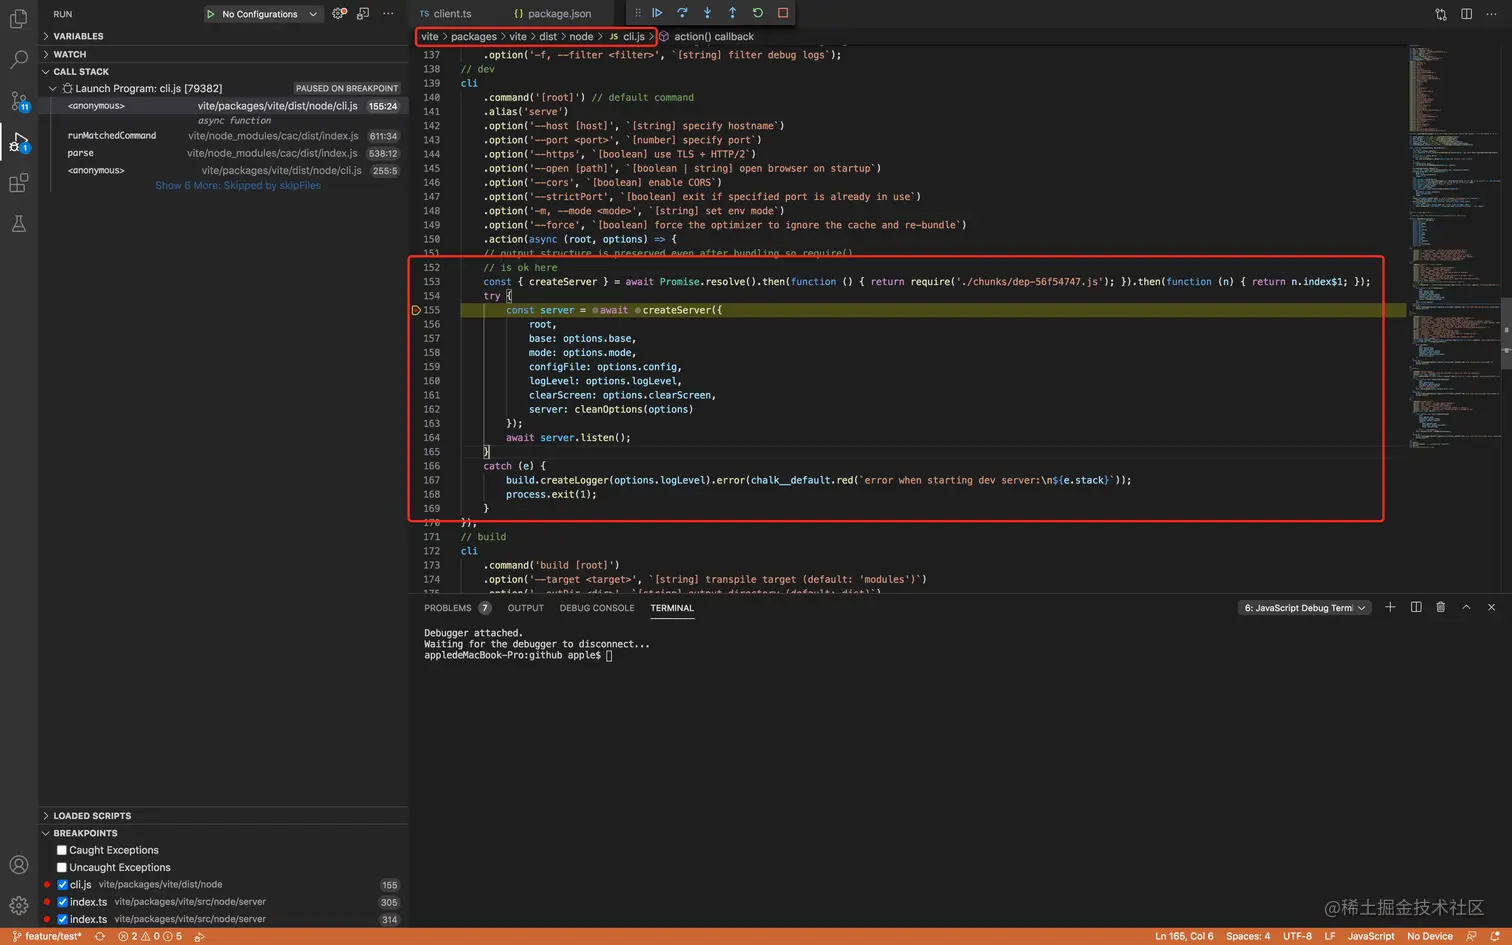Select the runMatchedCommand call stack frame
The image size is (1512, 945).
click(112, 136)
